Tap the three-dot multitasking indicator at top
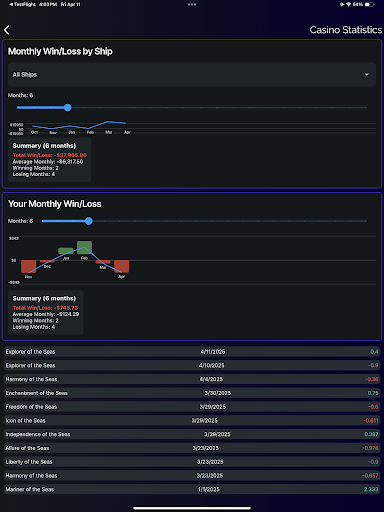The image size is (384, 512). (192, 4)
